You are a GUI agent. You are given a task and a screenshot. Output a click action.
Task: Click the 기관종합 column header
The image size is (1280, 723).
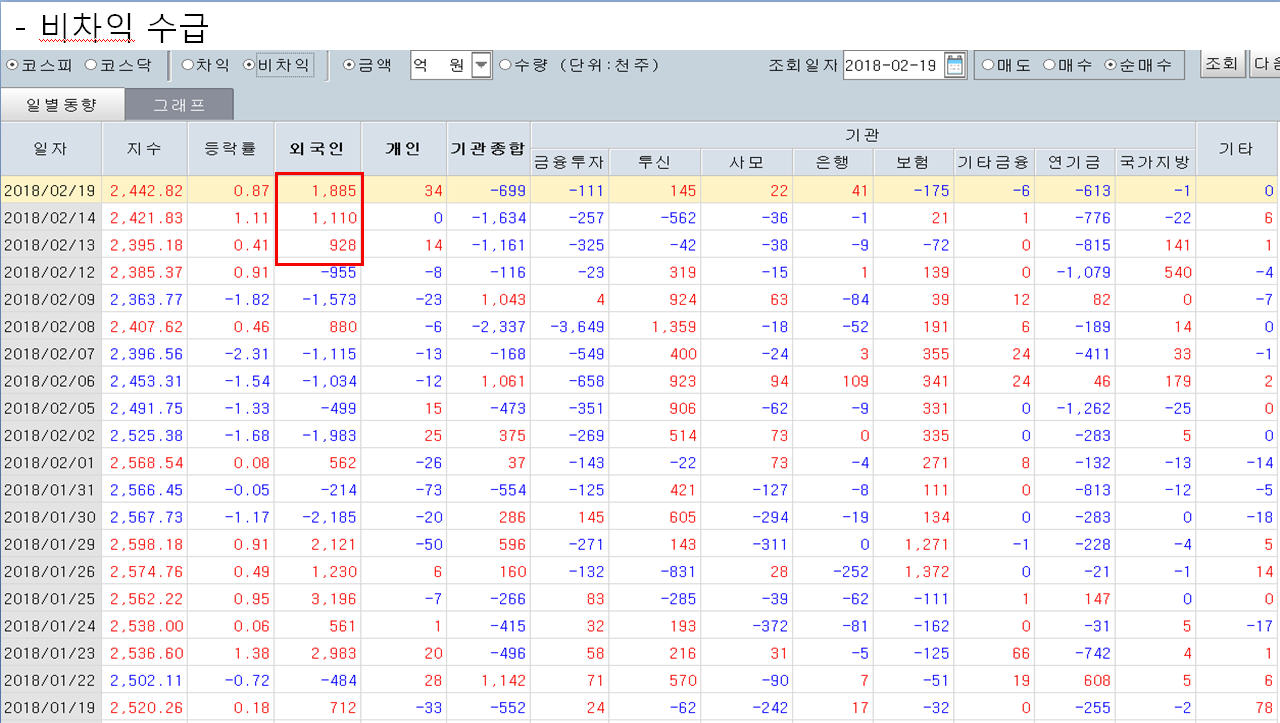[487, 149]
